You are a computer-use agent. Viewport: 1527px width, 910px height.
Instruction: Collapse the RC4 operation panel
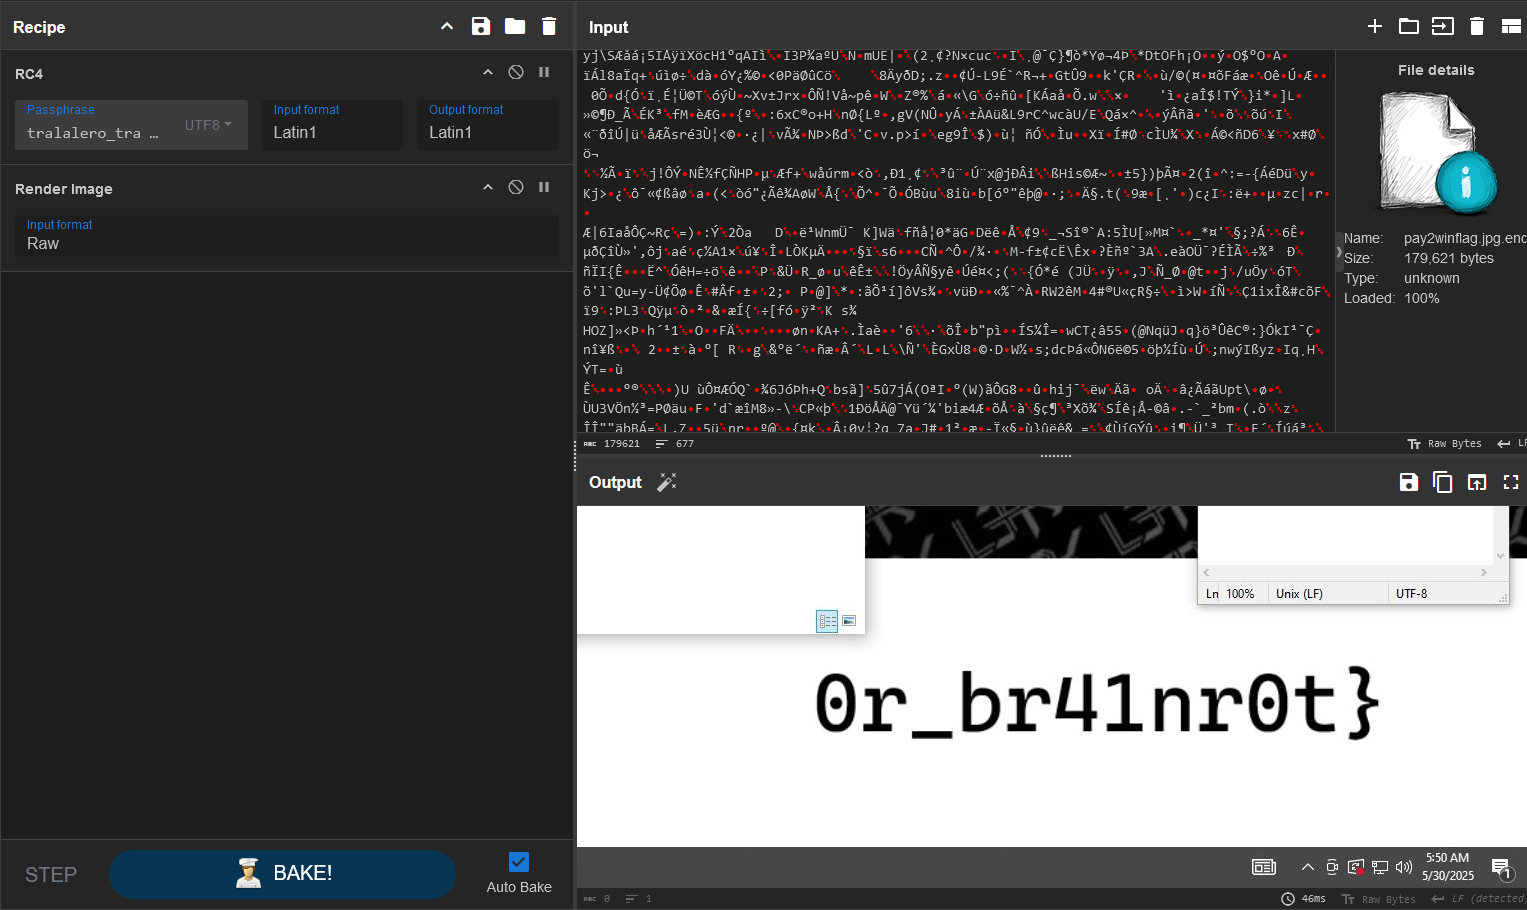point(488,72)
